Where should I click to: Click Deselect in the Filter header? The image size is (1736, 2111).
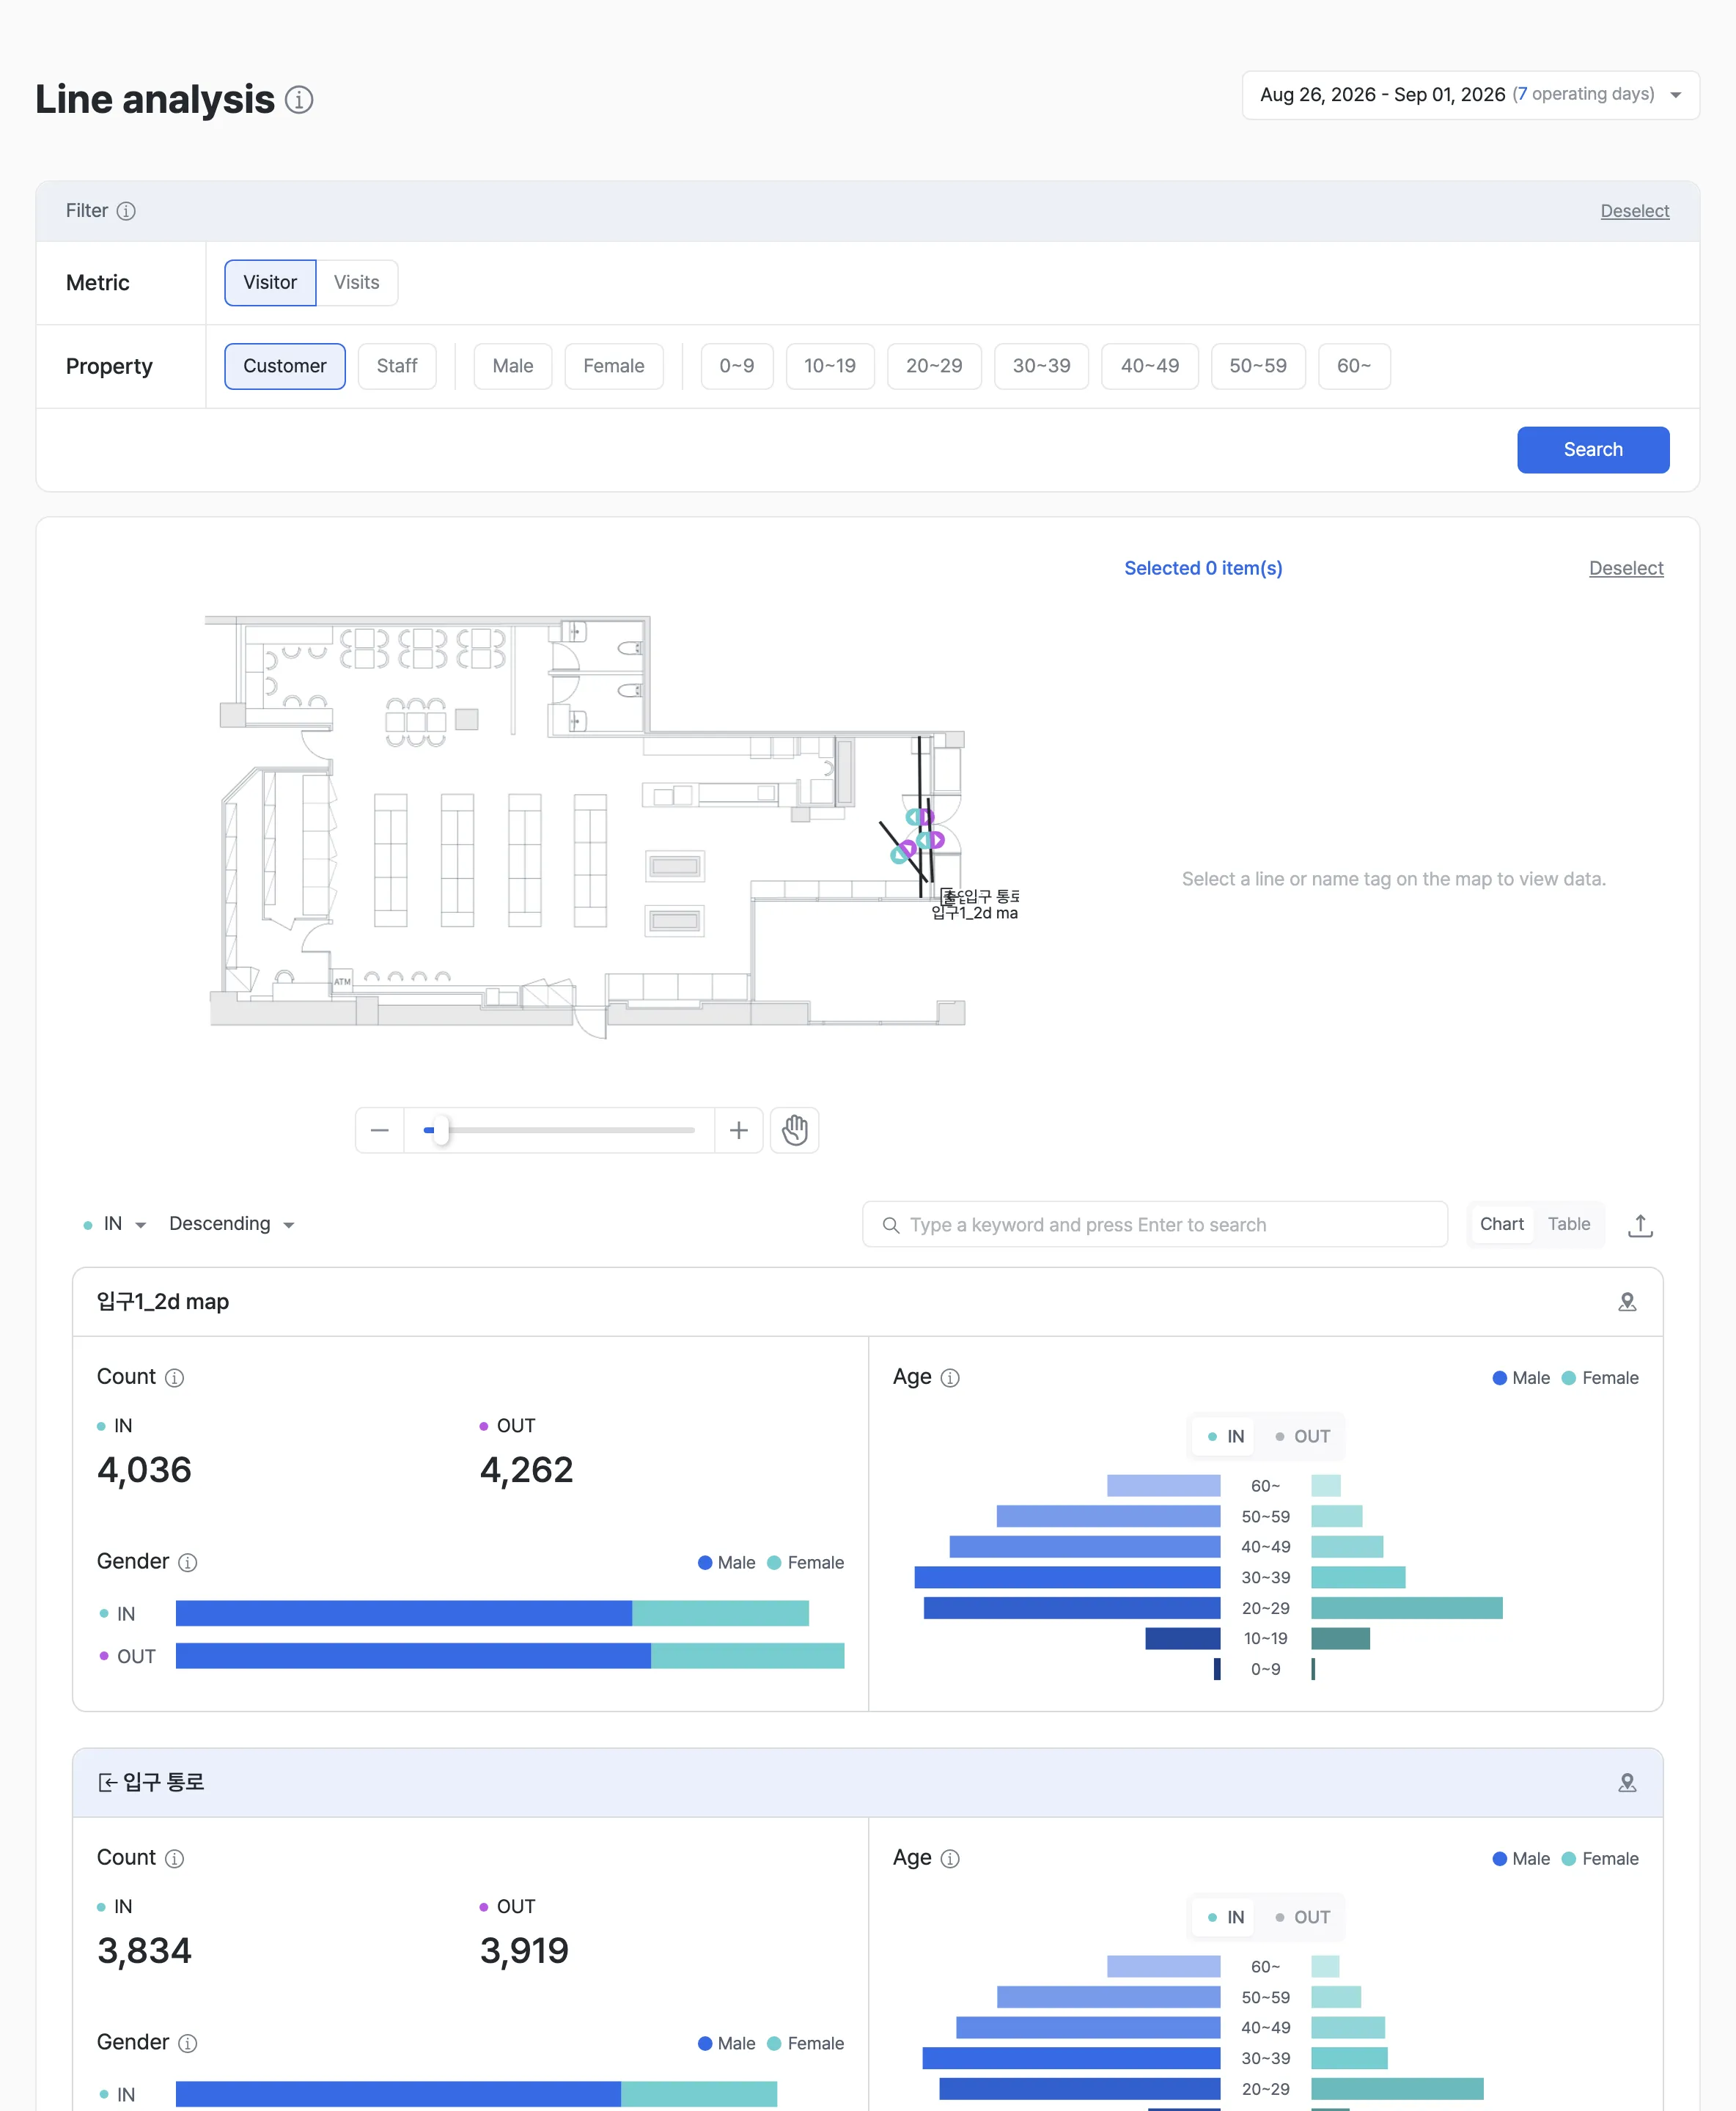1635,211
